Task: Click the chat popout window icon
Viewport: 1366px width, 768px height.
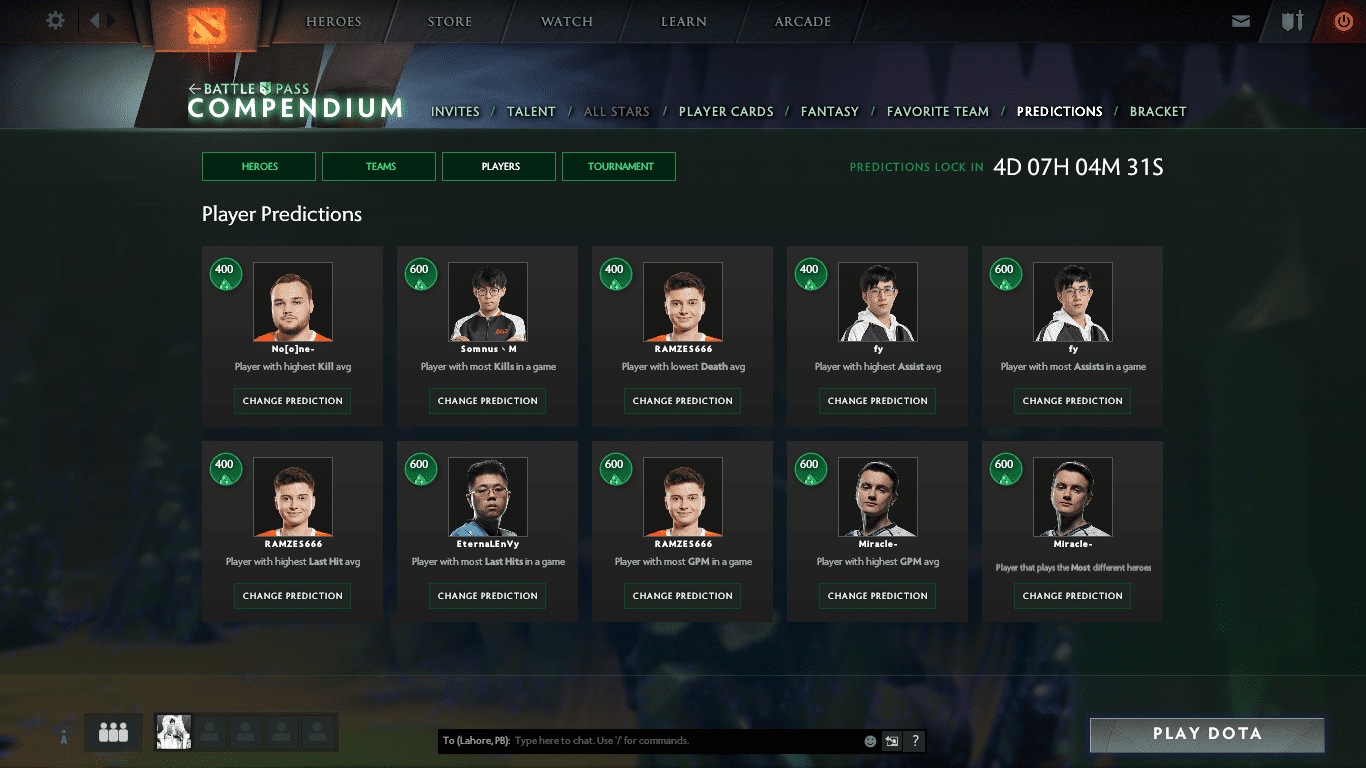Action: click(x=891, y=741)
